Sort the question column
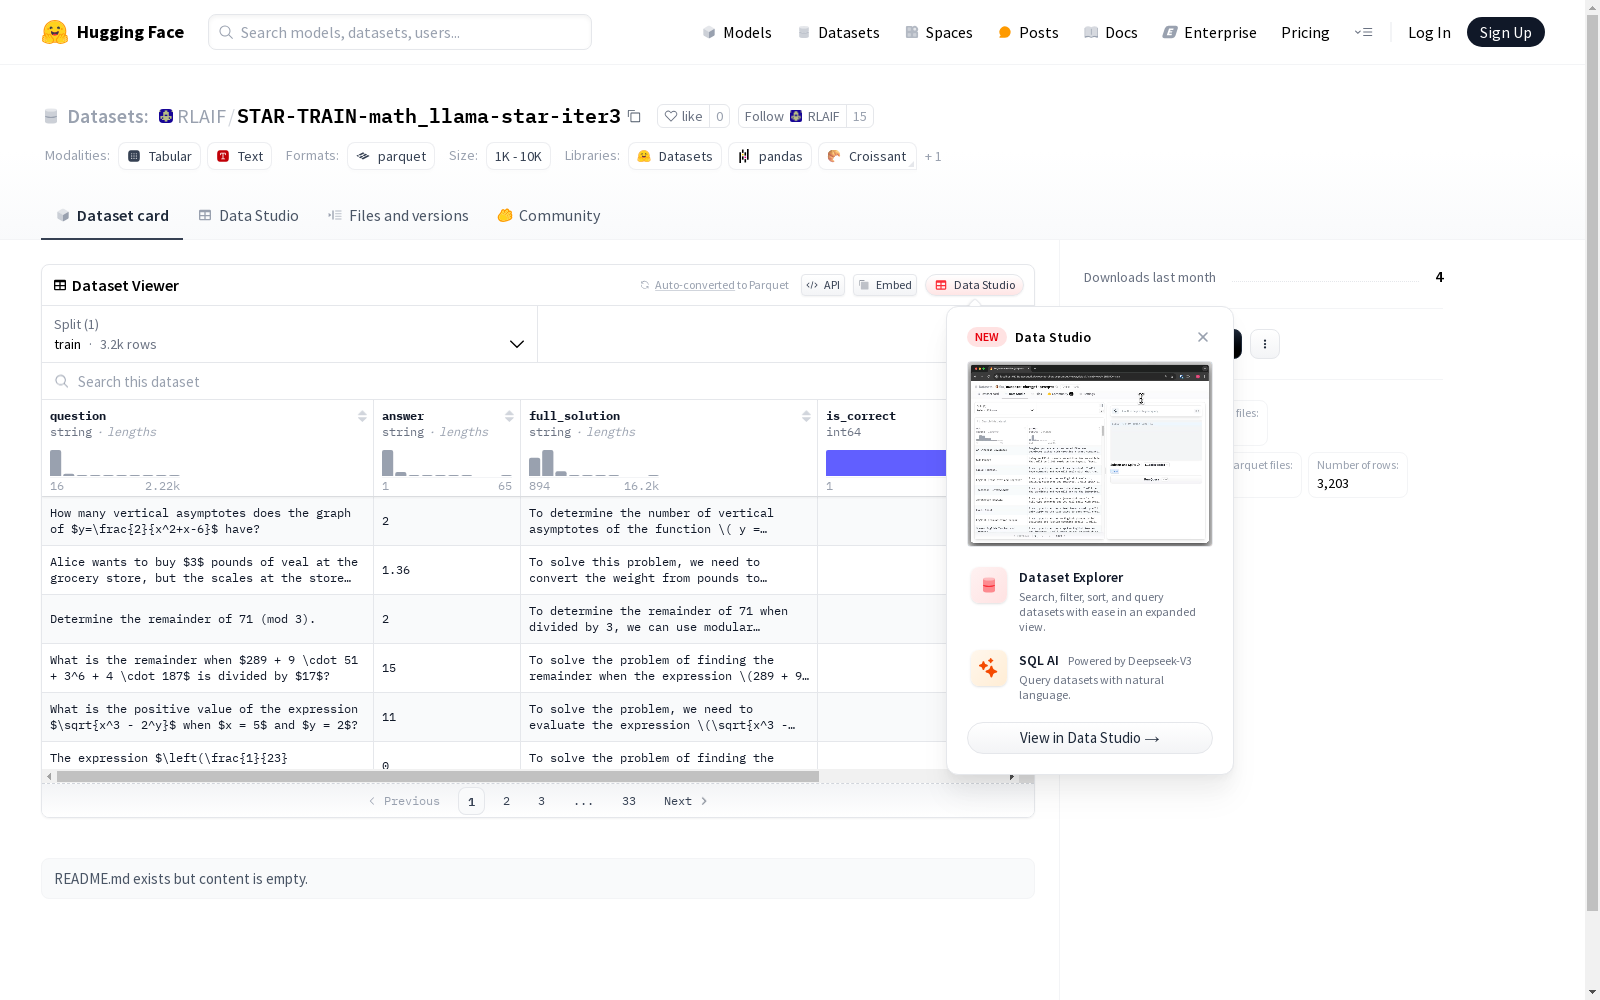This screenshot has width=1600, height=1000. point(362,416)
